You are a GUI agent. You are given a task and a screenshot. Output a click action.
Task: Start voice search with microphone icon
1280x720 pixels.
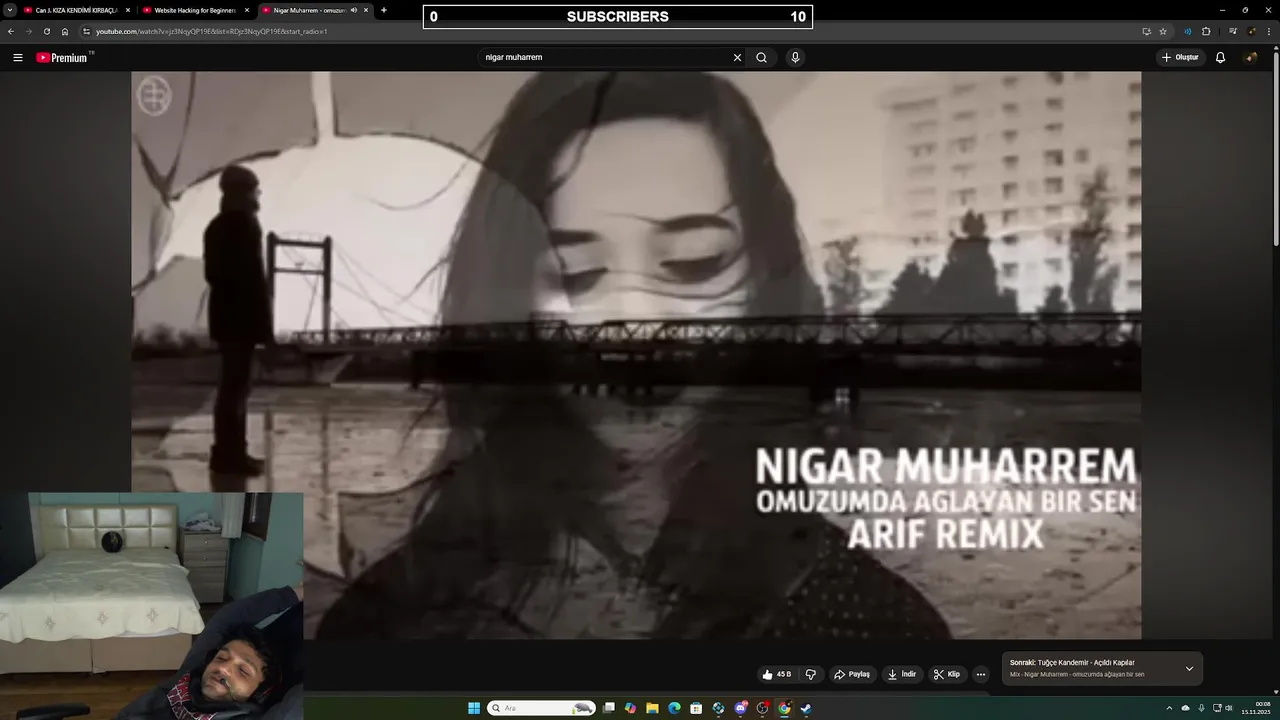[795, 58]
